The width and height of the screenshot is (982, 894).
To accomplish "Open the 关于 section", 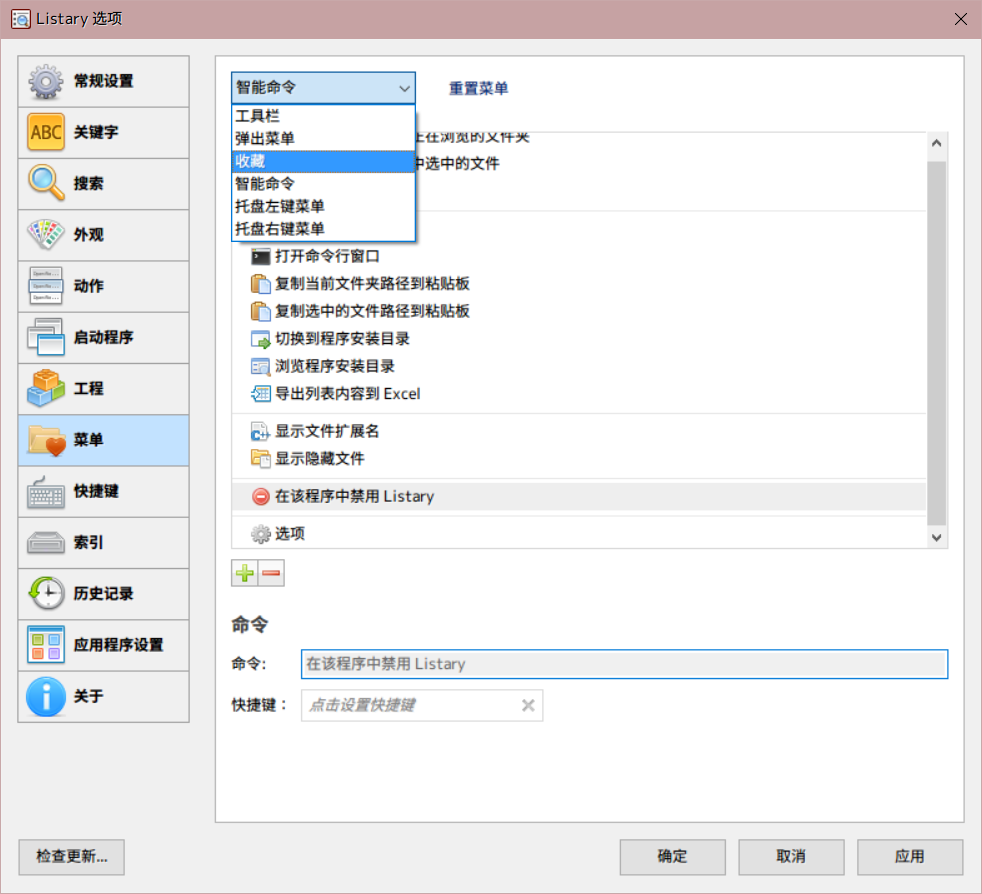I will (103, 696).
